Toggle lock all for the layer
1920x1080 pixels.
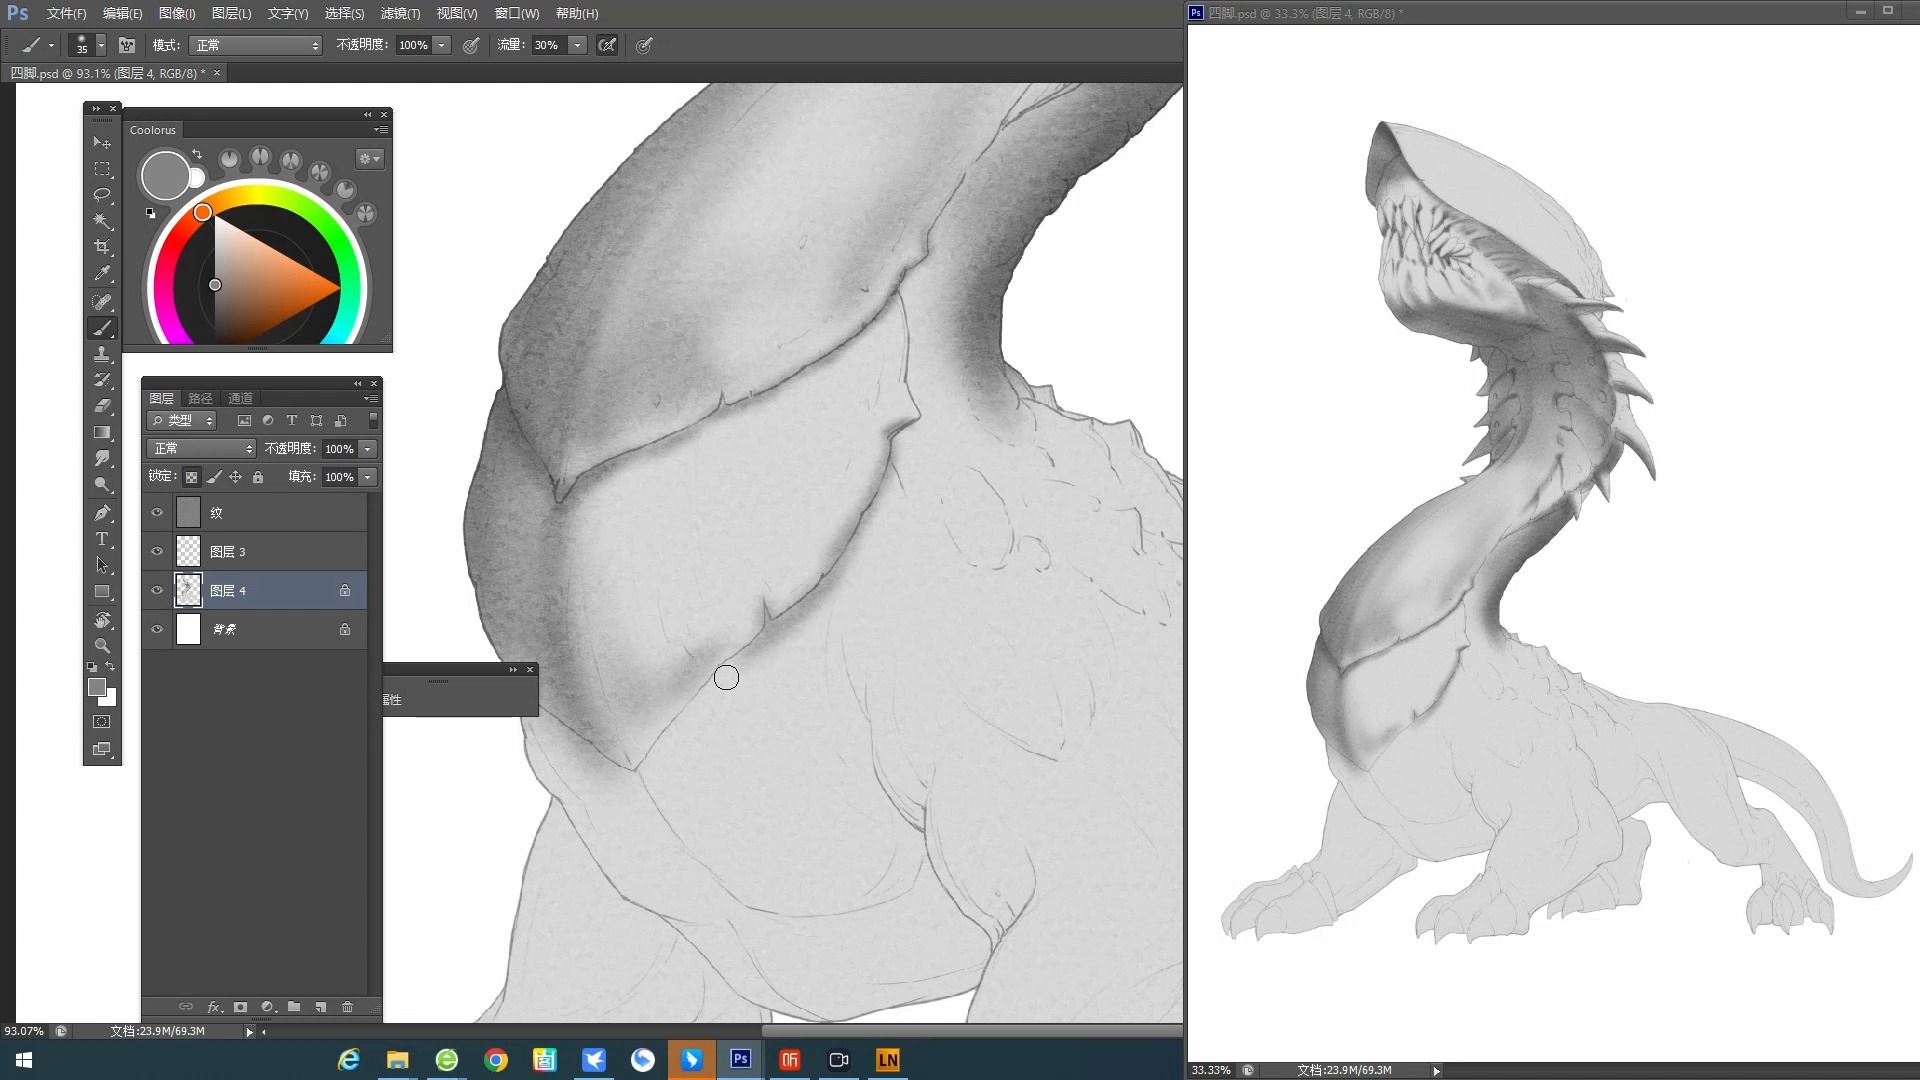pos(258,477)
